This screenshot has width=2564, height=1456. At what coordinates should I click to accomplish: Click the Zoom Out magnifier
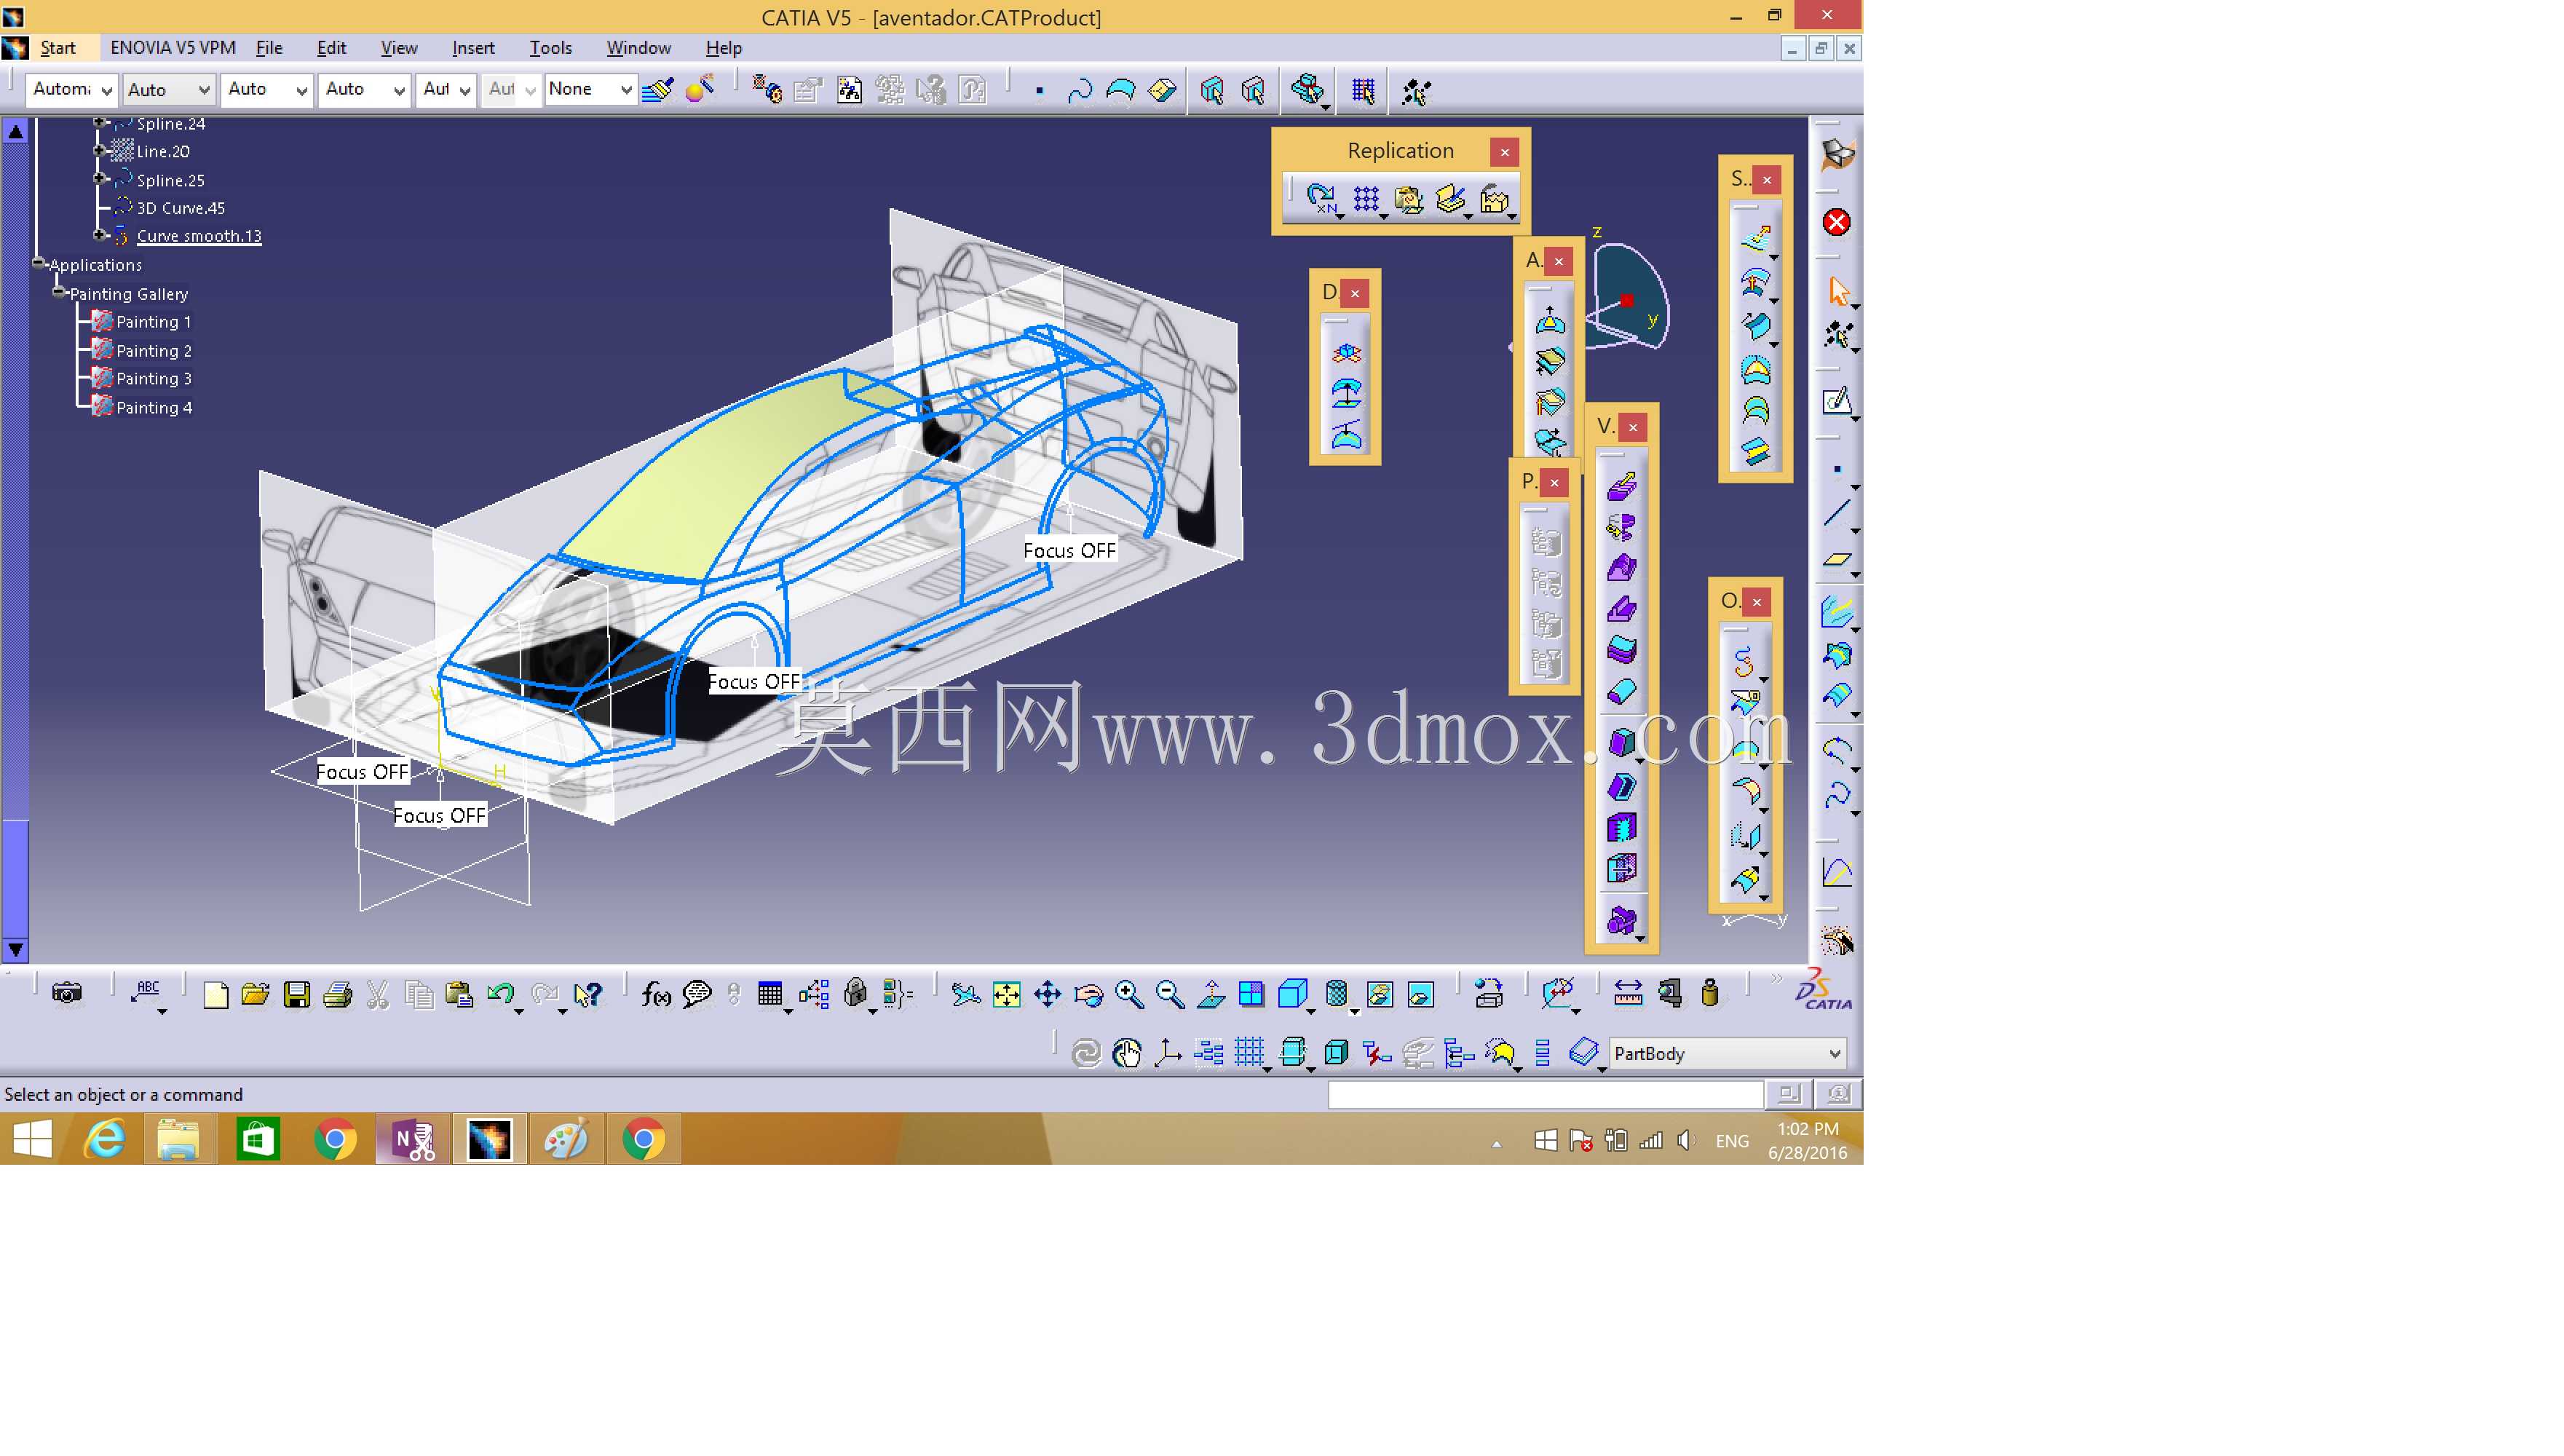1169,994
